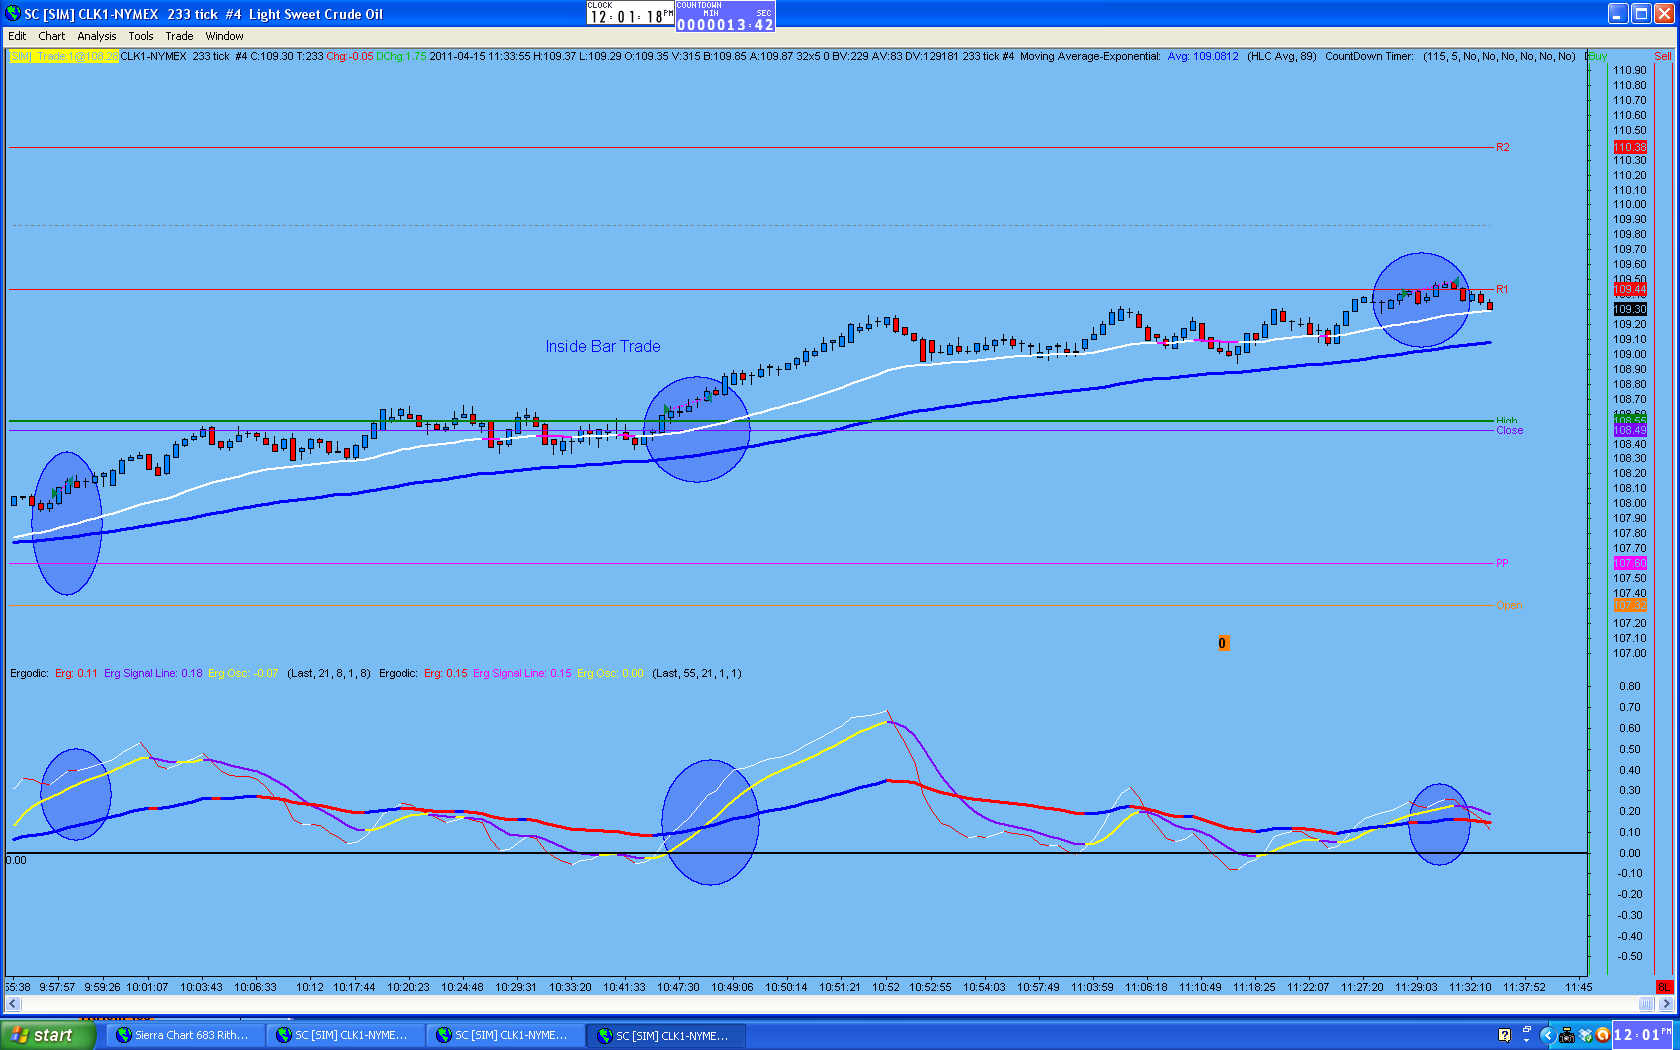Click the '(HLC Avg, 89)' study parameters

click(x=1282, y=56)
